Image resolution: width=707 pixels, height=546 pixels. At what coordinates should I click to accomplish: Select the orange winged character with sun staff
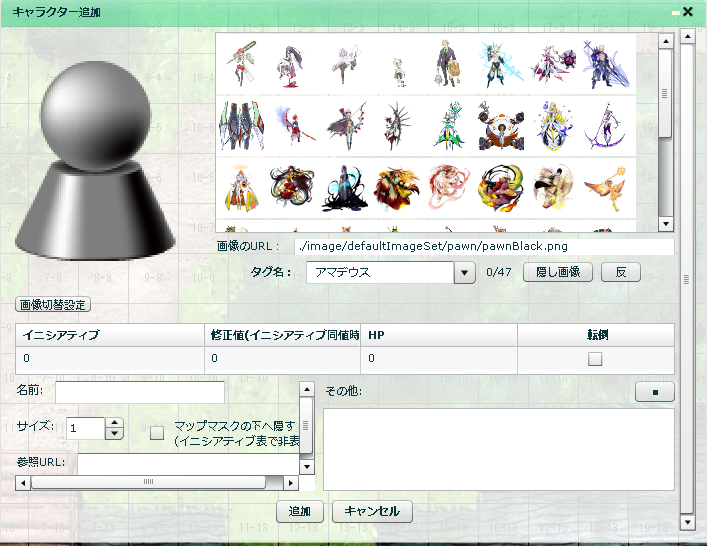click(x=605, y=189)
